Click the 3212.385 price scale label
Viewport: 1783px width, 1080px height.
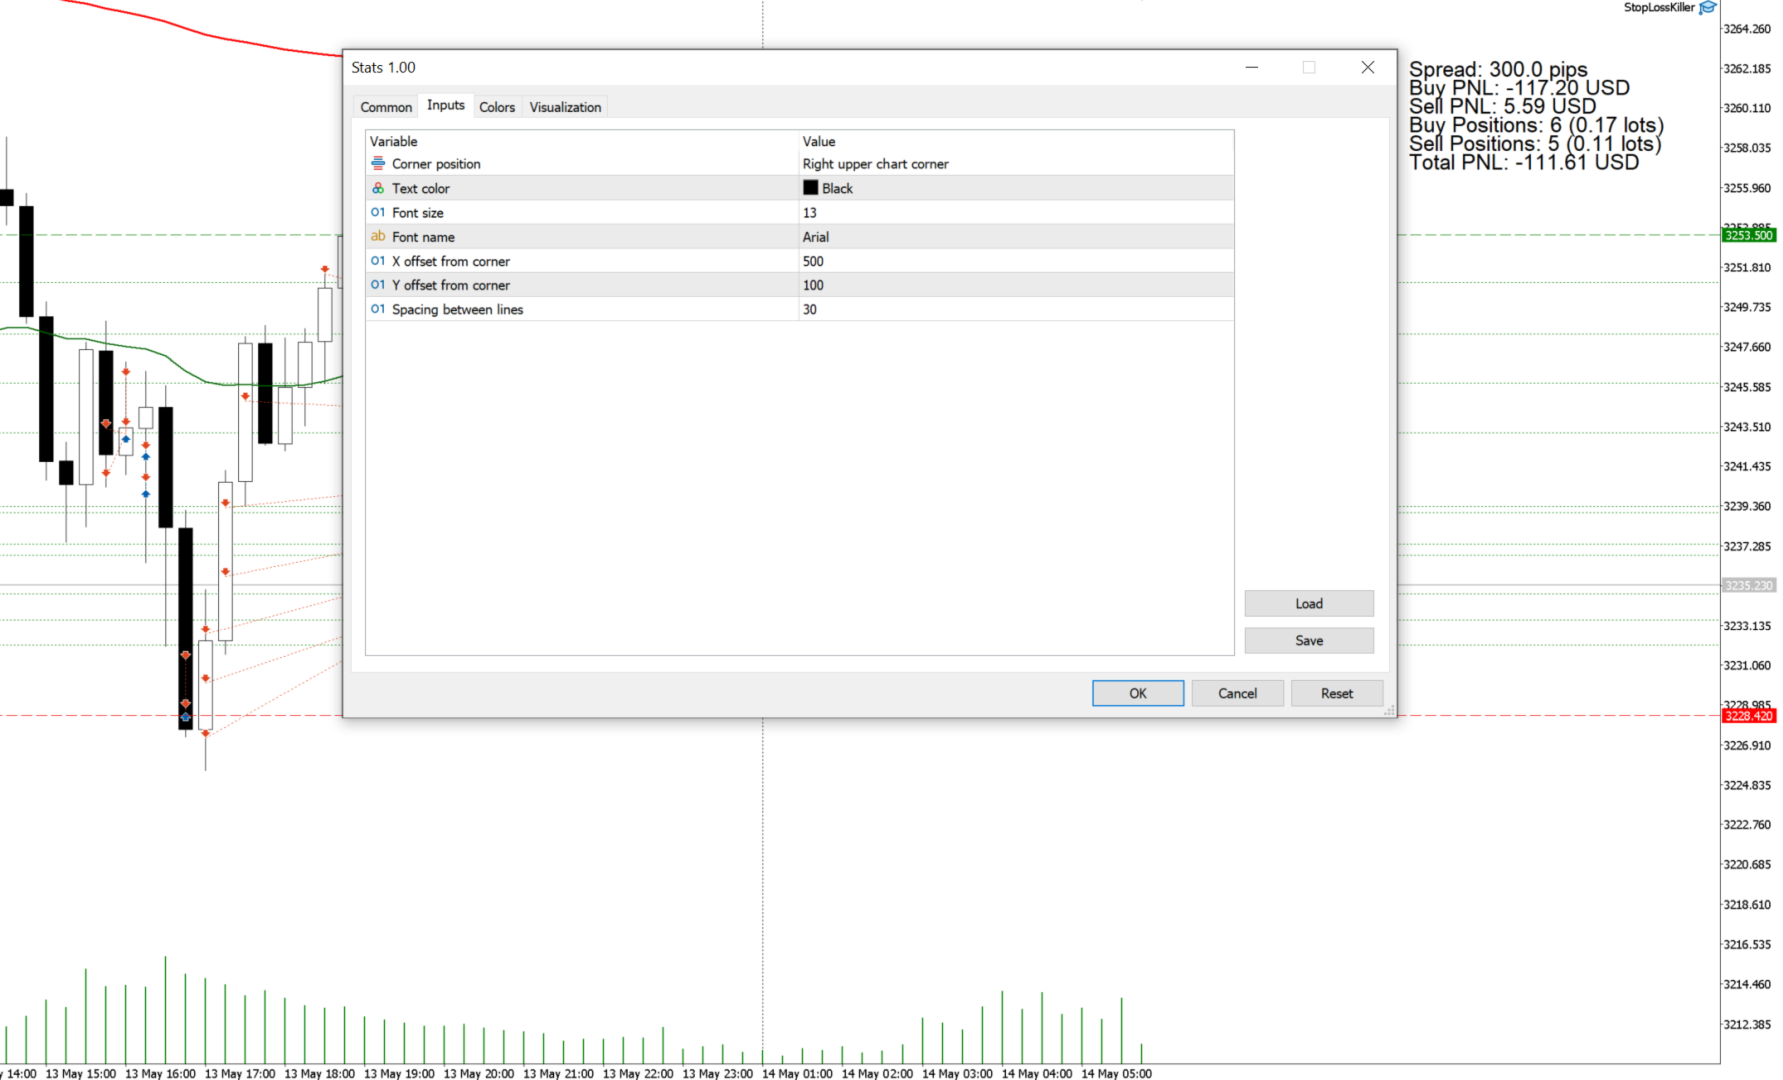(1747, 1024)
